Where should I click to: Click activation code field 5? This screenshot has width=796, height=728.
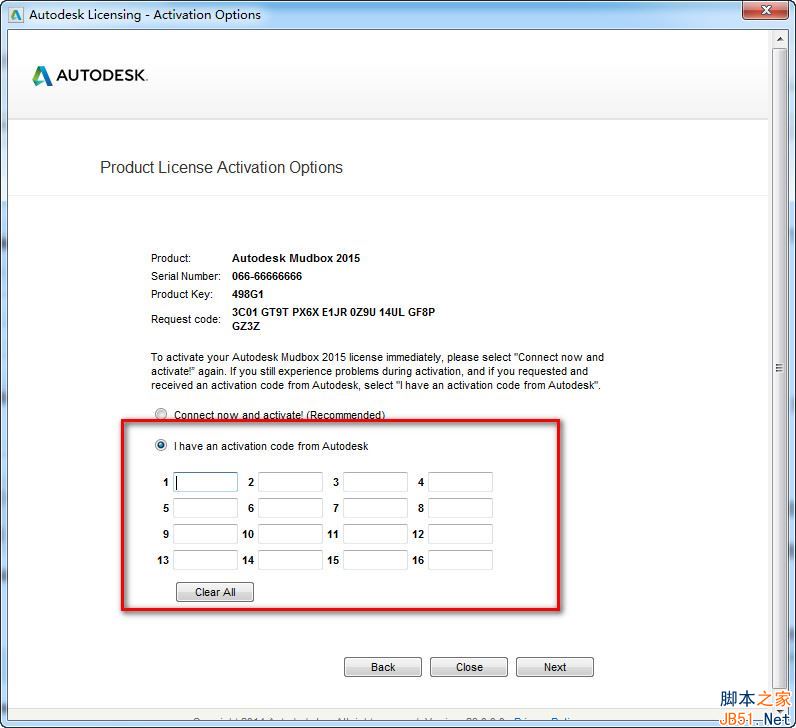pyautogui.click(x=206, y=508)
